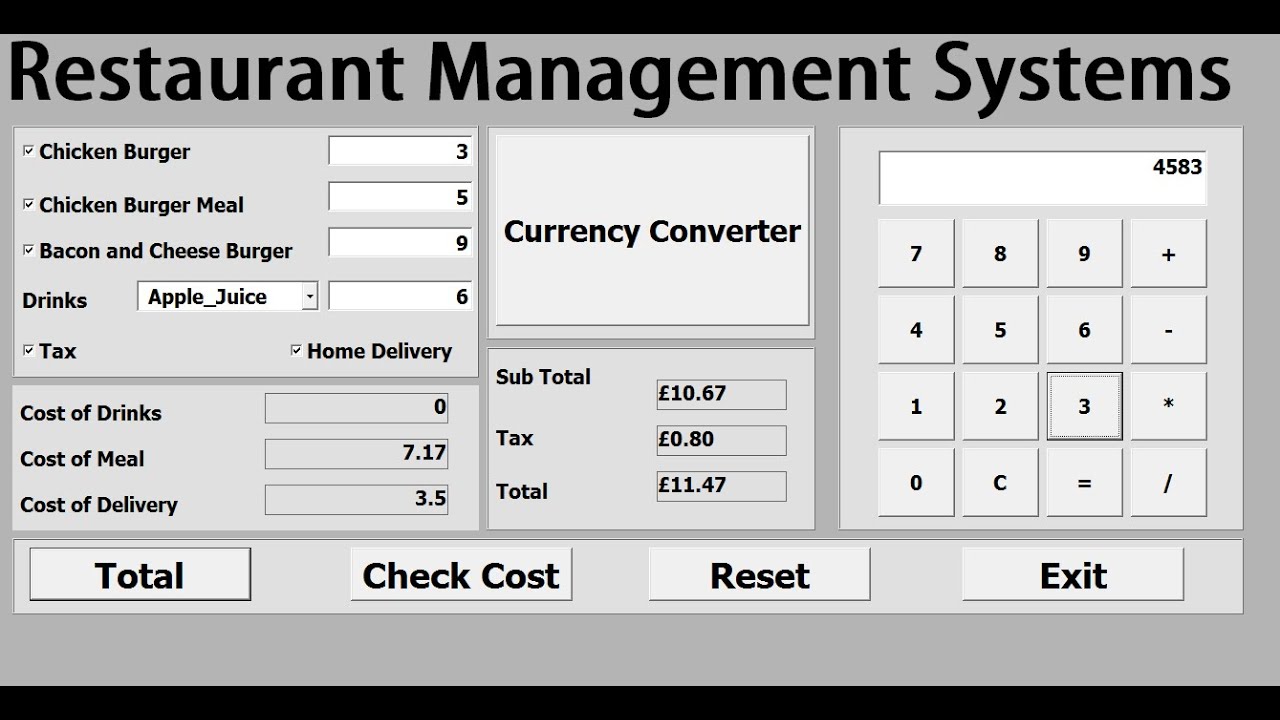Clear the calculator with C key
Viewport: 1280px width, 720px height.
(1000, 483)
